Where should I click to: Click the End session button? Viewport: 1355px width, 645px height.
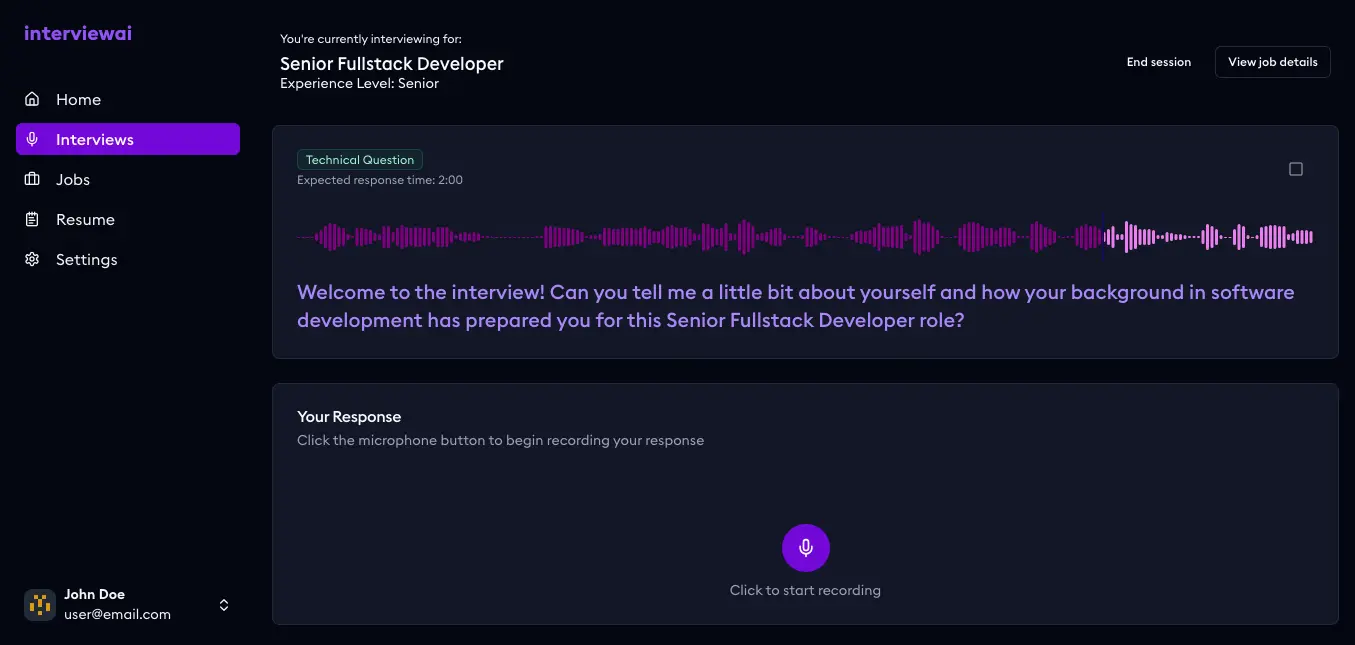pyautogui.click(x=1158, y=61)
